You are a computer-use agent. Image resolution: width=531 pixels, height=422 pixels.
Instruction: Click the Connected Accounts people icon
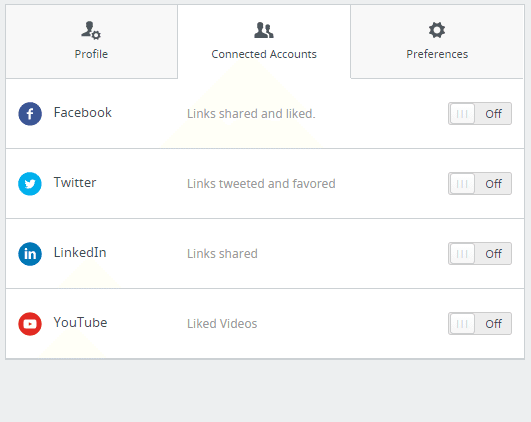click(264, 30)
